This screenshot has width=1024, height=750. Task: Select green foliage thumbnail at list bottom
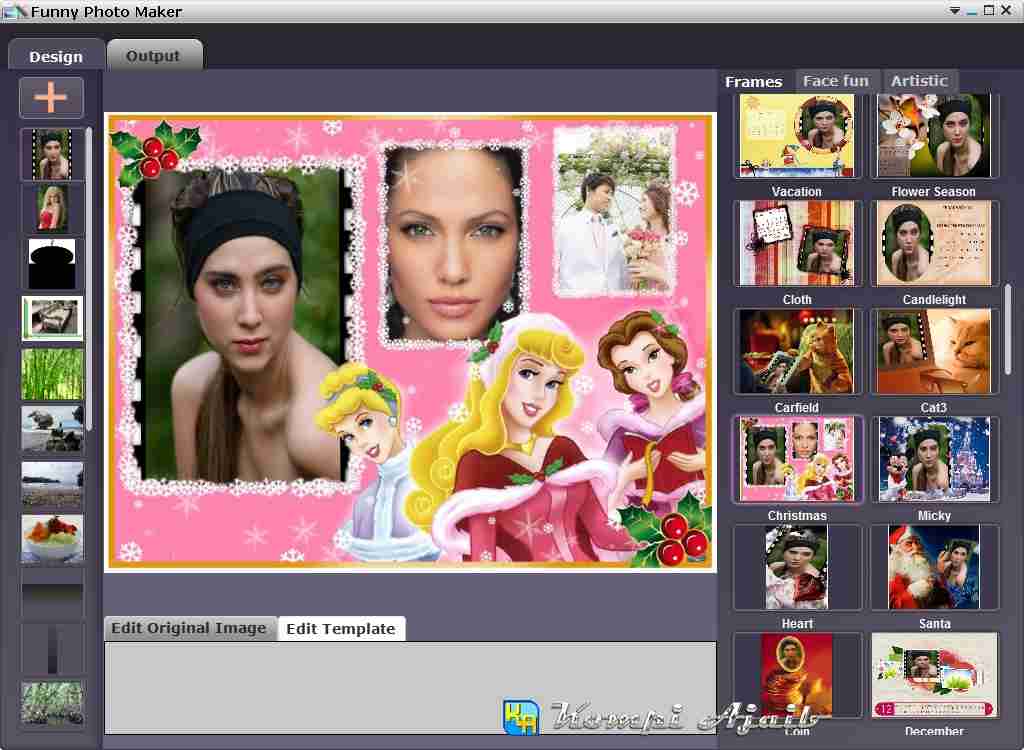pos(52,703)
